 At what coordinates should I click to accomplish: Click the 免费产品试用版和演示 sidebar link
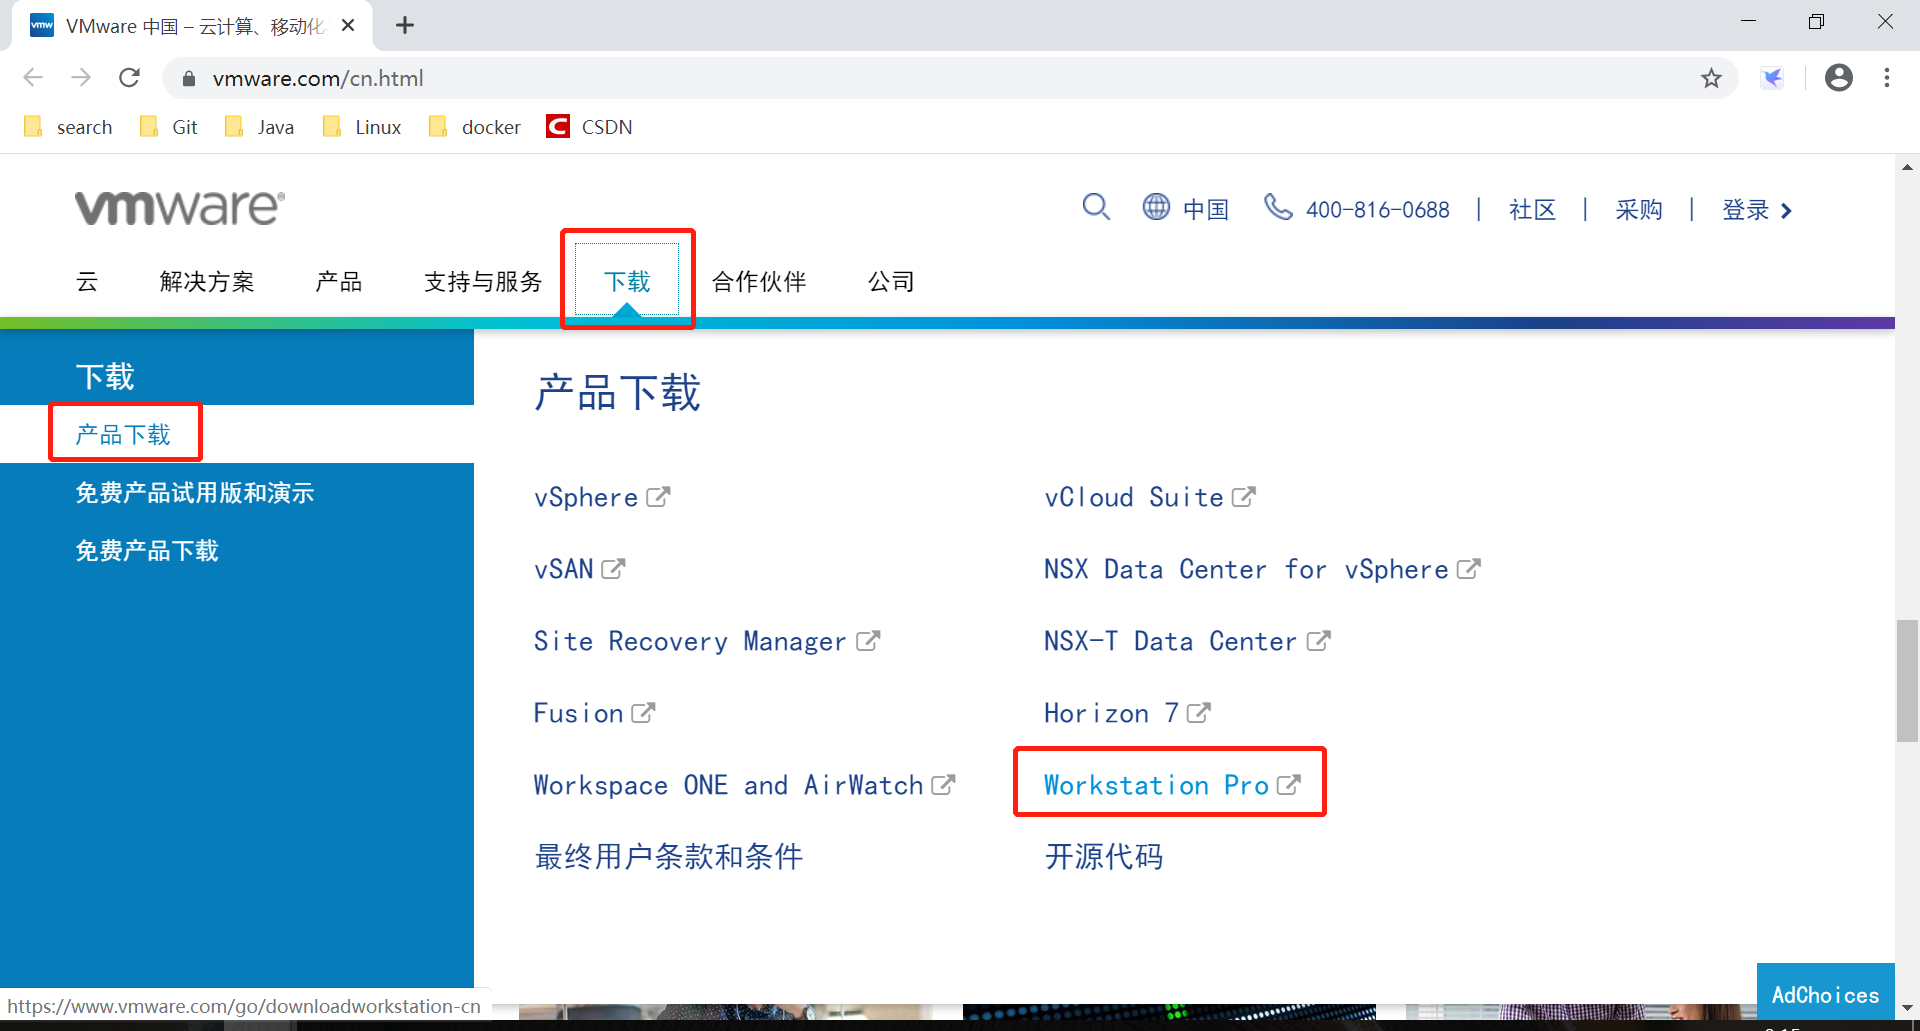tap(195, 492)
